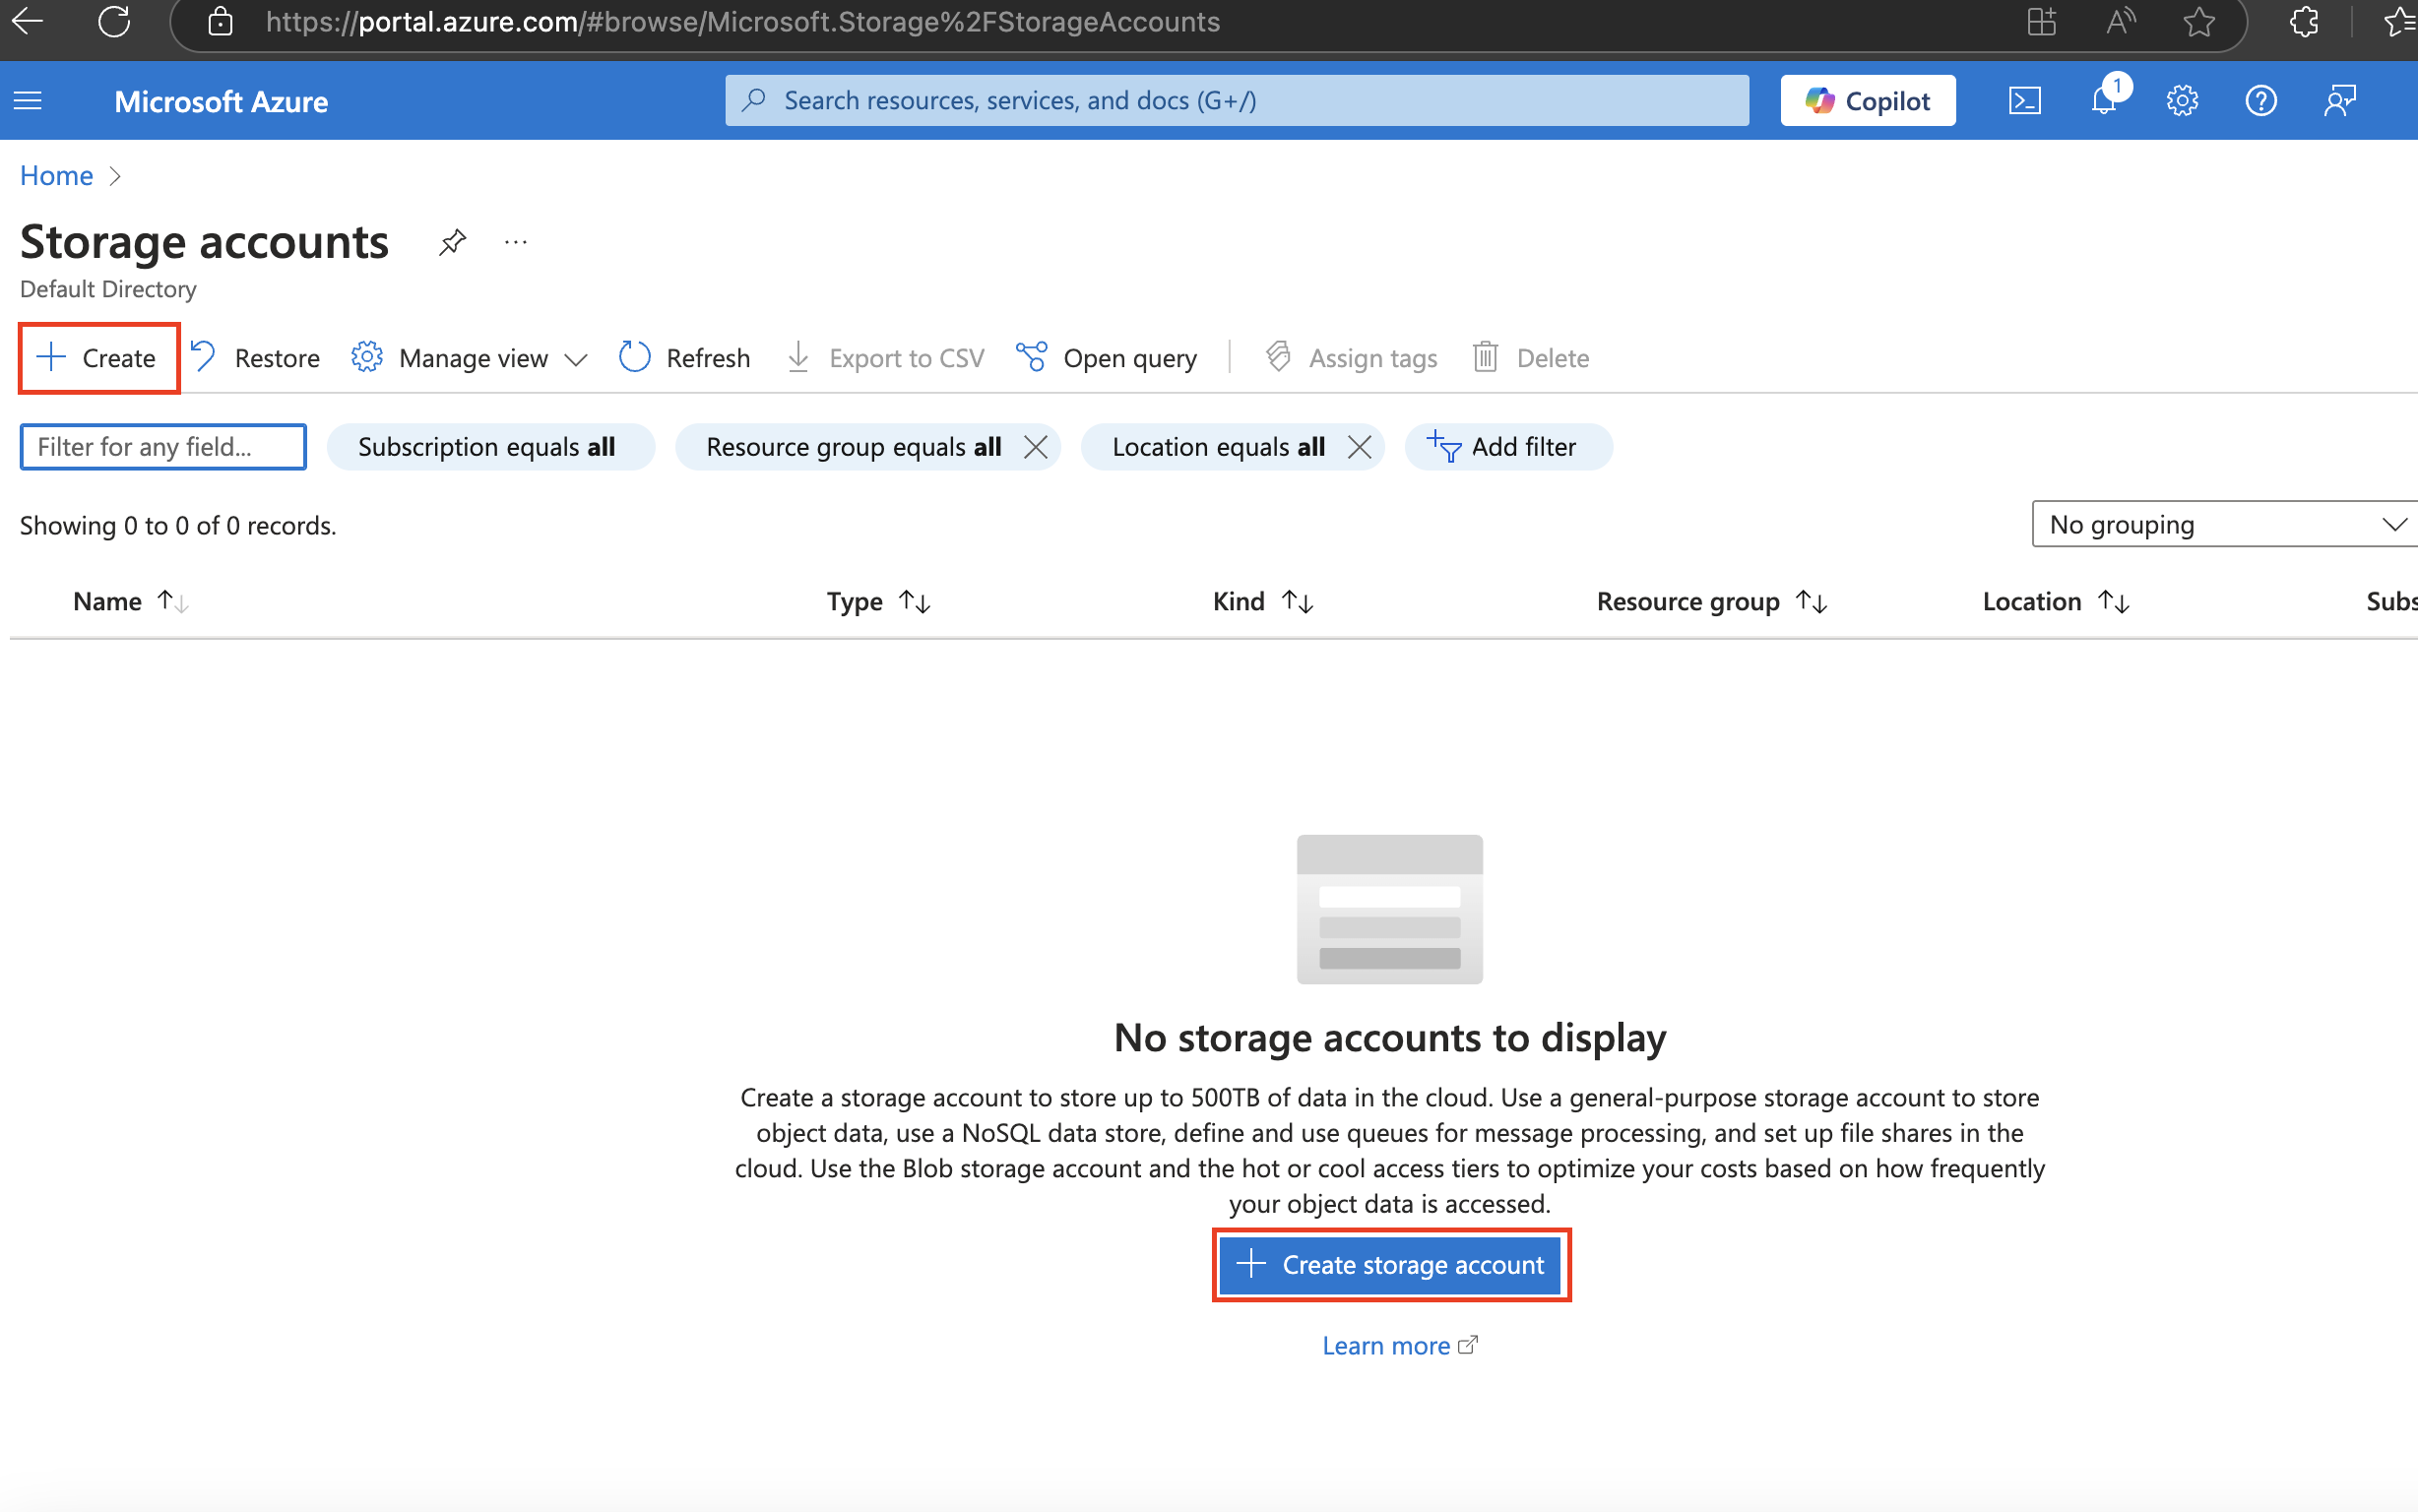
Task: Open the Azure portal hamburger menu
Action: (28, 101)
